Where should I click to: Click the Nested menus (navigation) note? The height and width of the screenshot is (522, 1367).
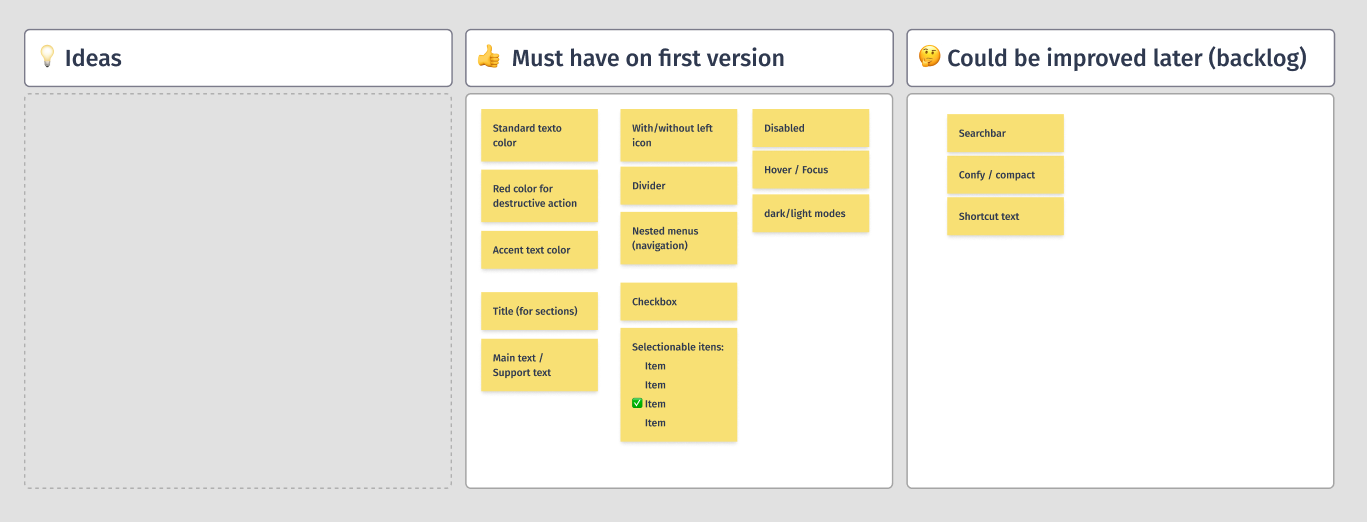678,238
